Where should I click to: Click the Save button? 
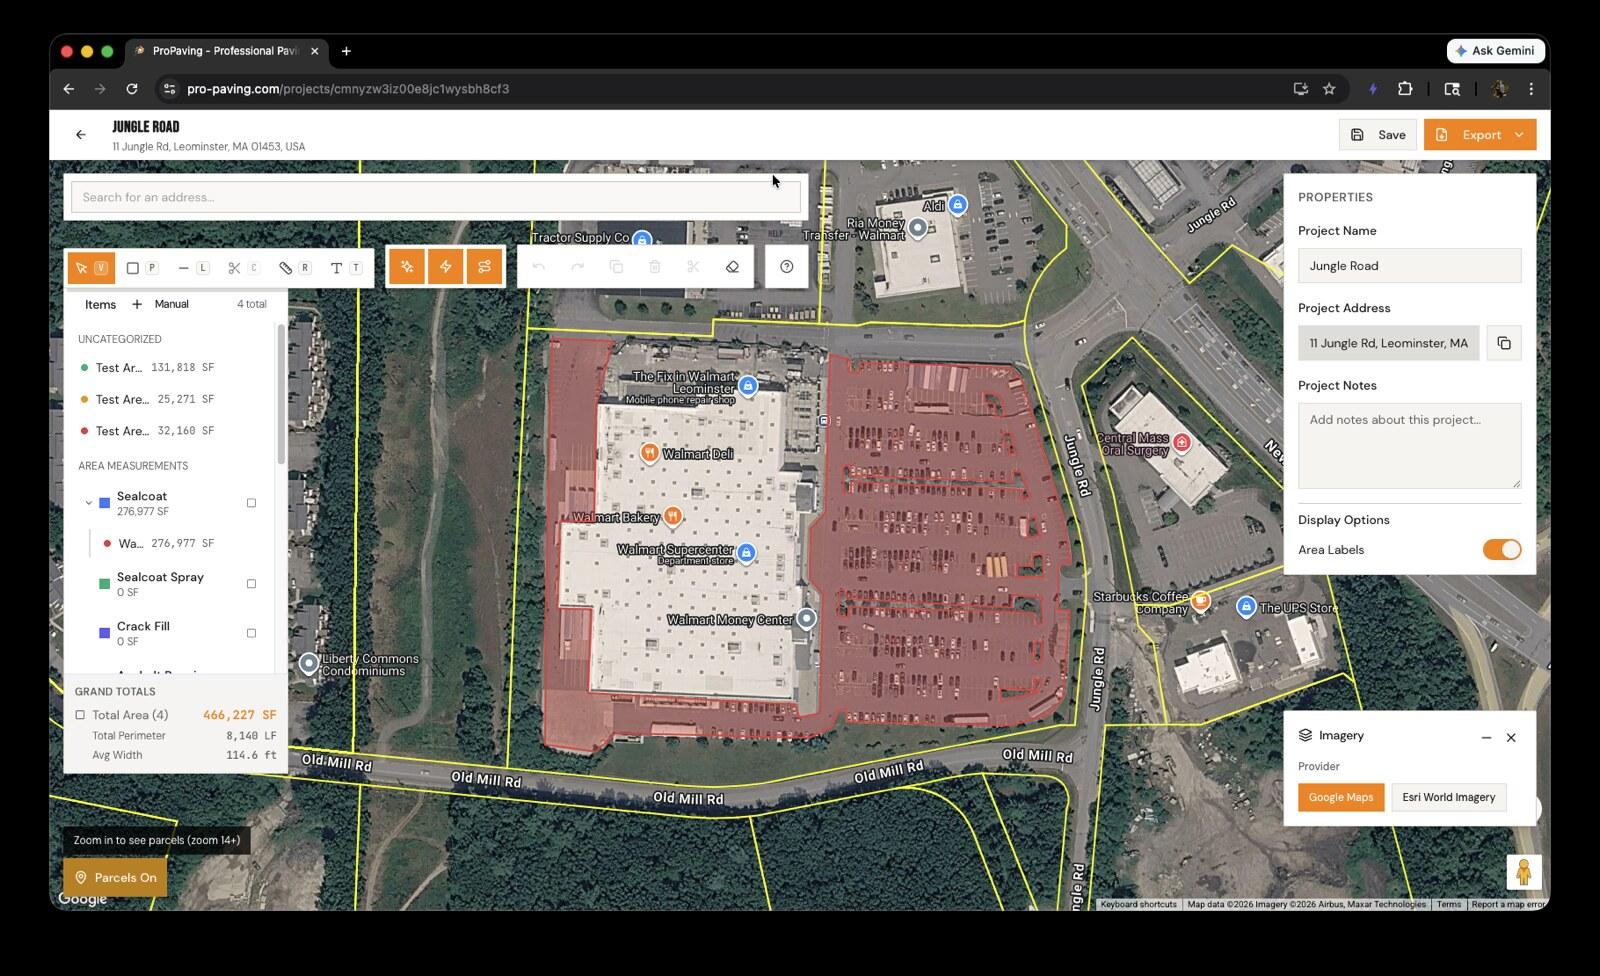coord(1378,135)
